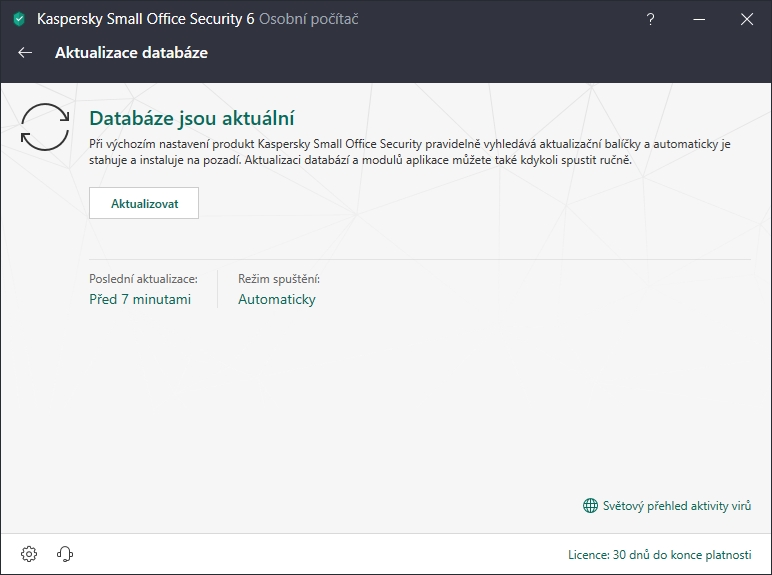772x575 pixels.
Task: Go back using the left arrow
Action: click(x=25, y=53)
